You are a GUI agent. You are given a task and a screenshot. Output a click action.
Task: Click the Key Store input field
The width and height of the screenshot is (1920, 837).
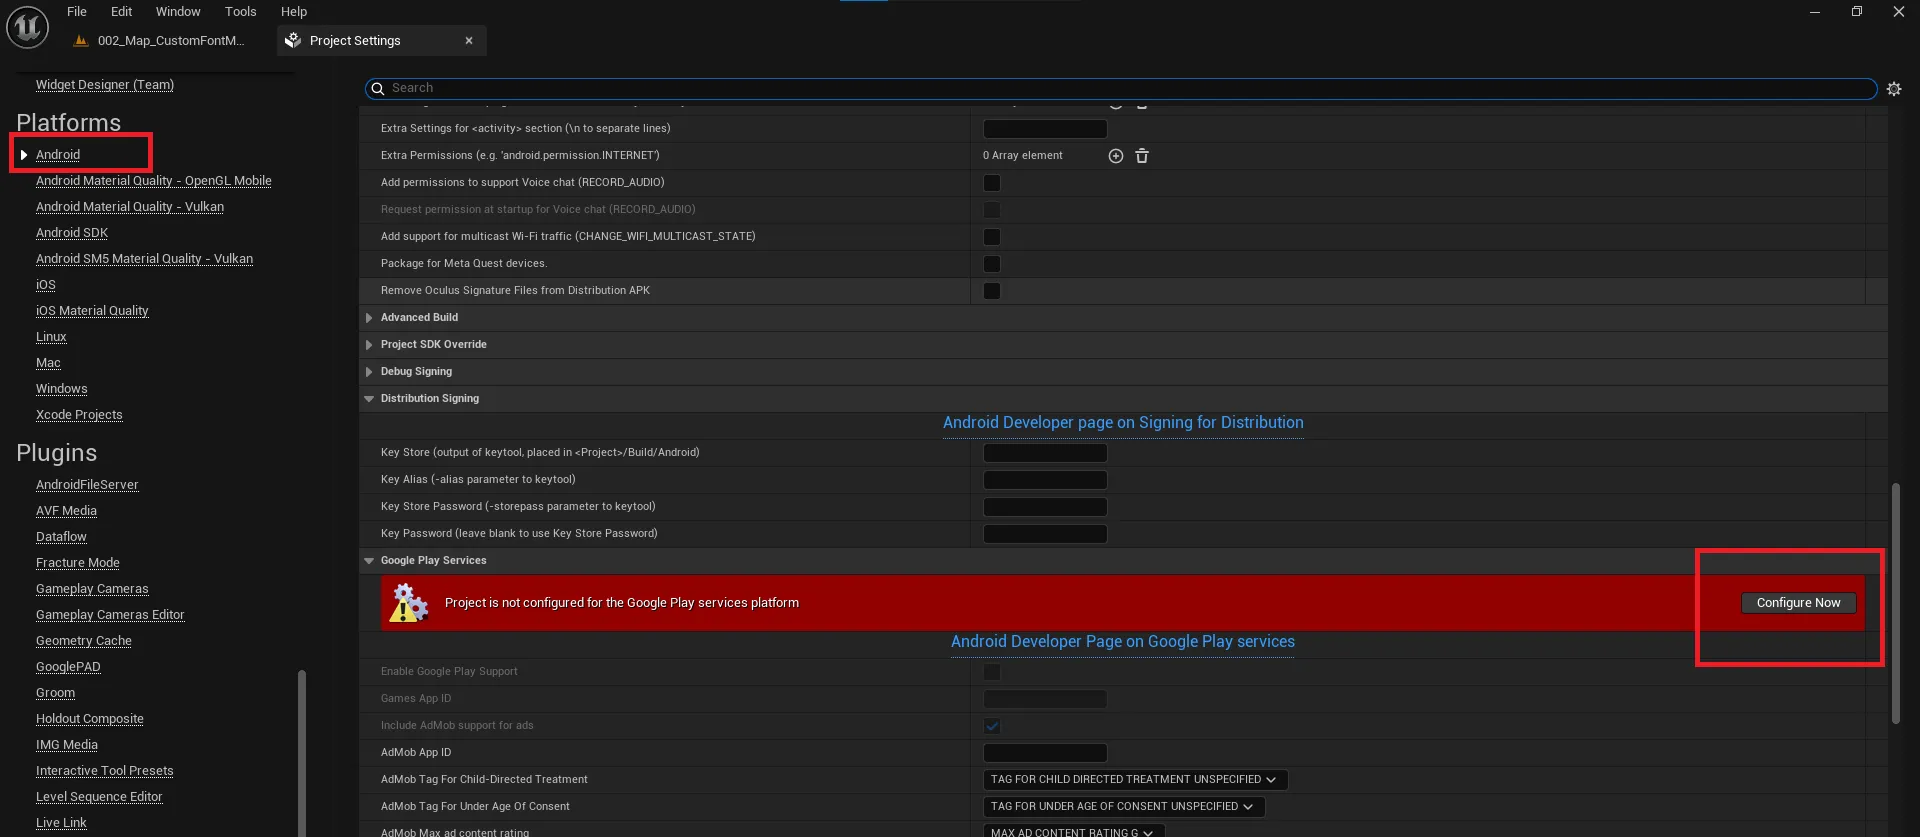(1045, 453)
